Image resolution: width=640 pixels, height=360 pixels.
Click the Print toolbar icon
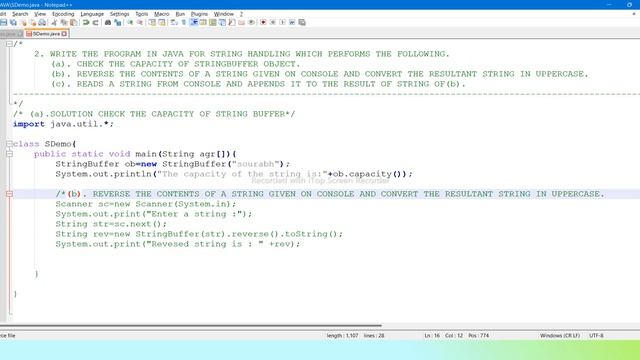(x=42, y=22)
